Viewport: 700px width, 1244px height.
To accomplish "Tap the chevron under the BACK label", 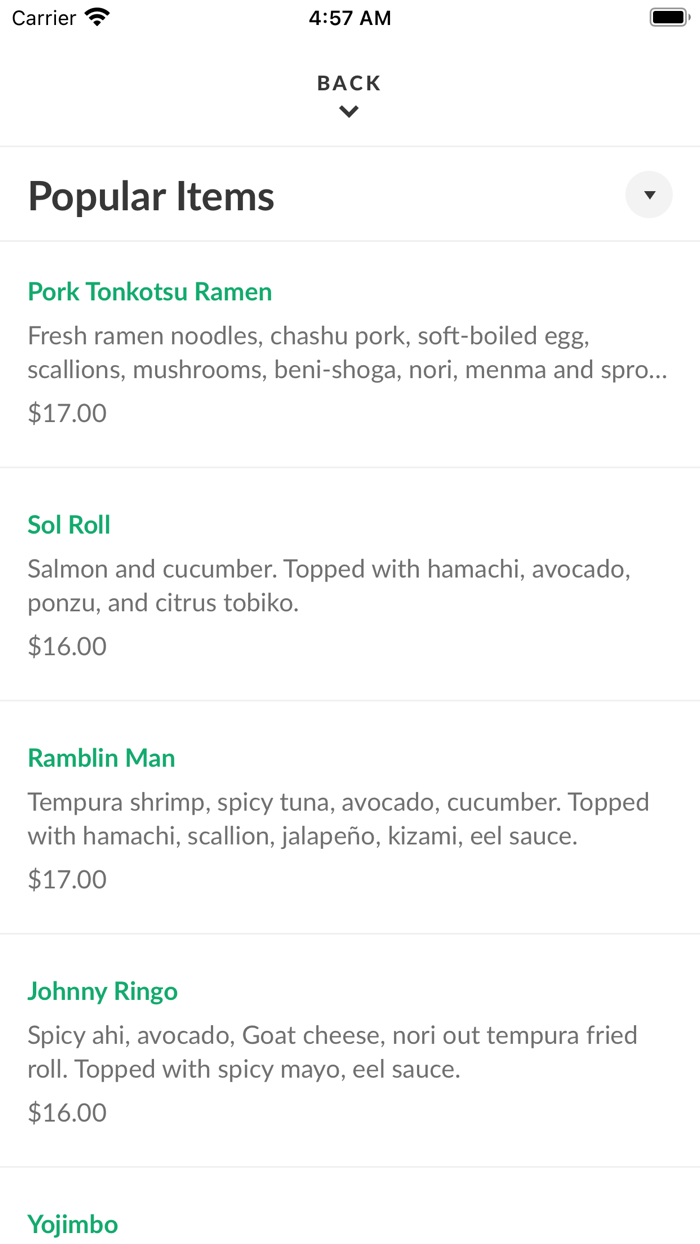I will pyautogui.click(x=348, y=111).
